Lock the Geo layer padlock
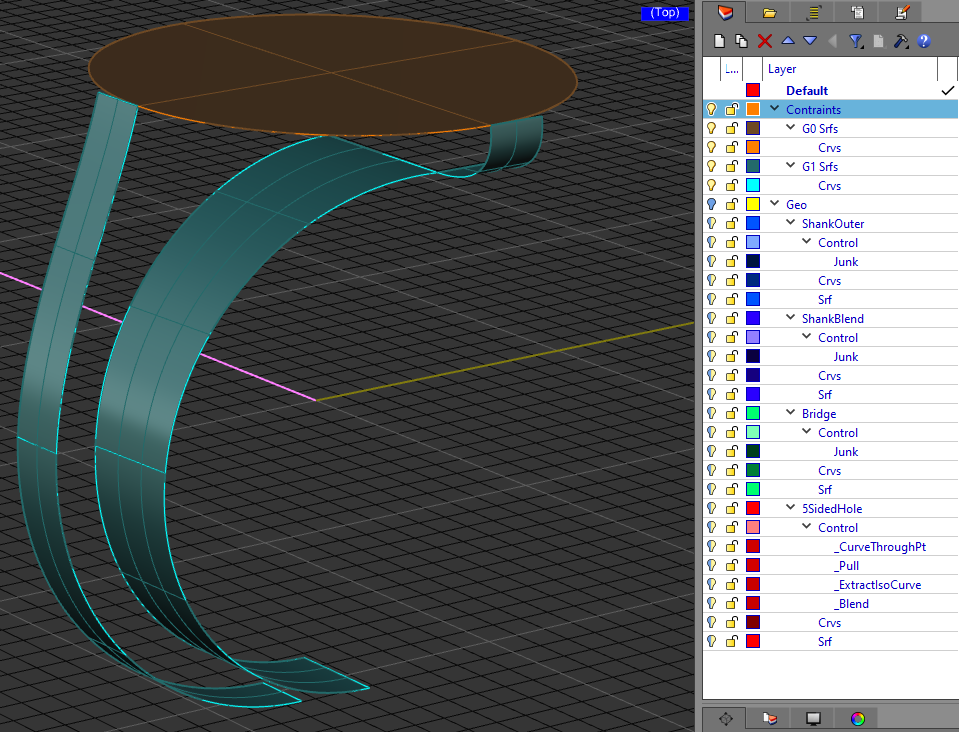The image size is (959, 732). [x=731, y=204]
